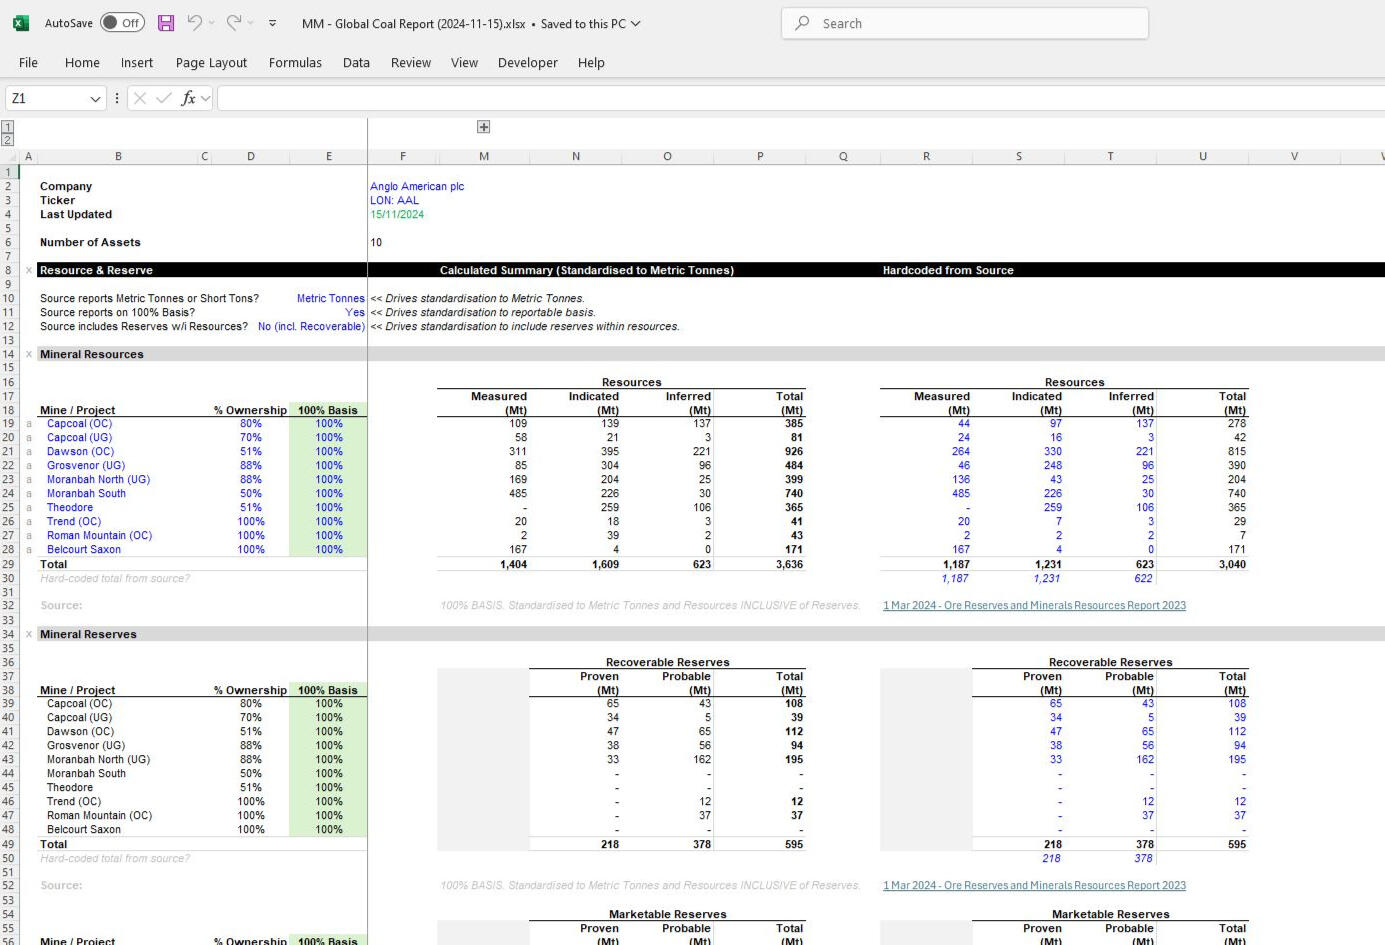Select Roman Mountain (OC) in Mineral Reserves
The height and width of the screenshot is (945, 1385).
tap(99, 815)
